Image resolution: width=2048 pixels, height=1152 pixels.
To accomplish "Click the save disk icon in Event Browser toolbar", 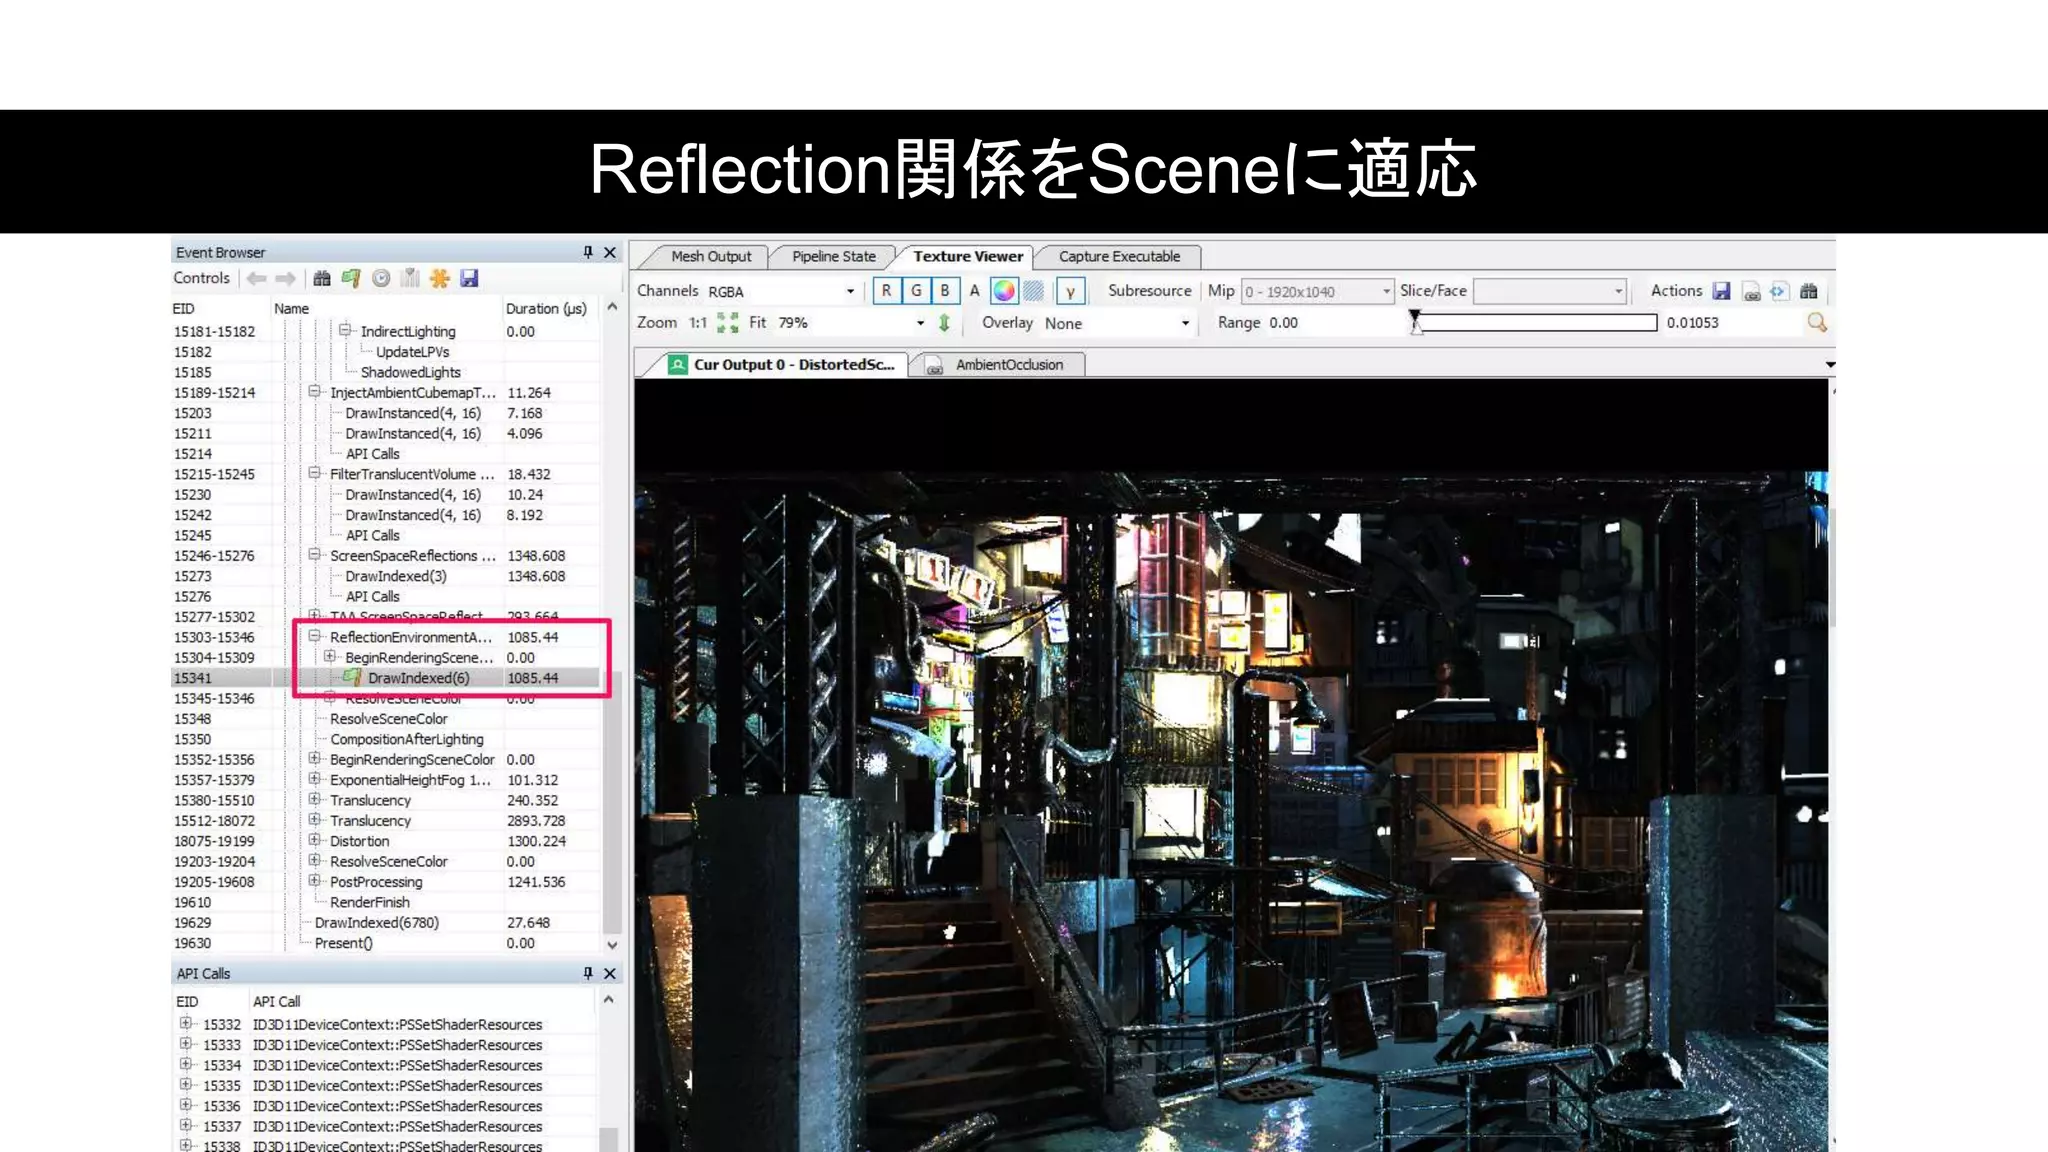I will [x=469, y=279].
